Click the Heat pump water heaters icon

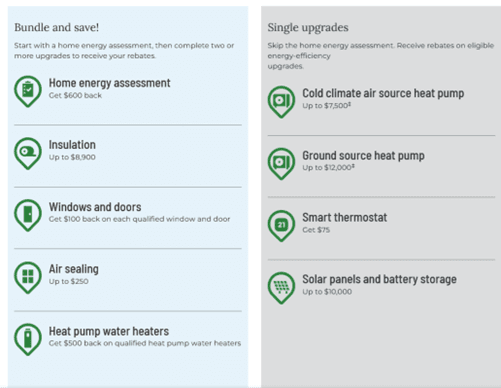coord(28,339)
